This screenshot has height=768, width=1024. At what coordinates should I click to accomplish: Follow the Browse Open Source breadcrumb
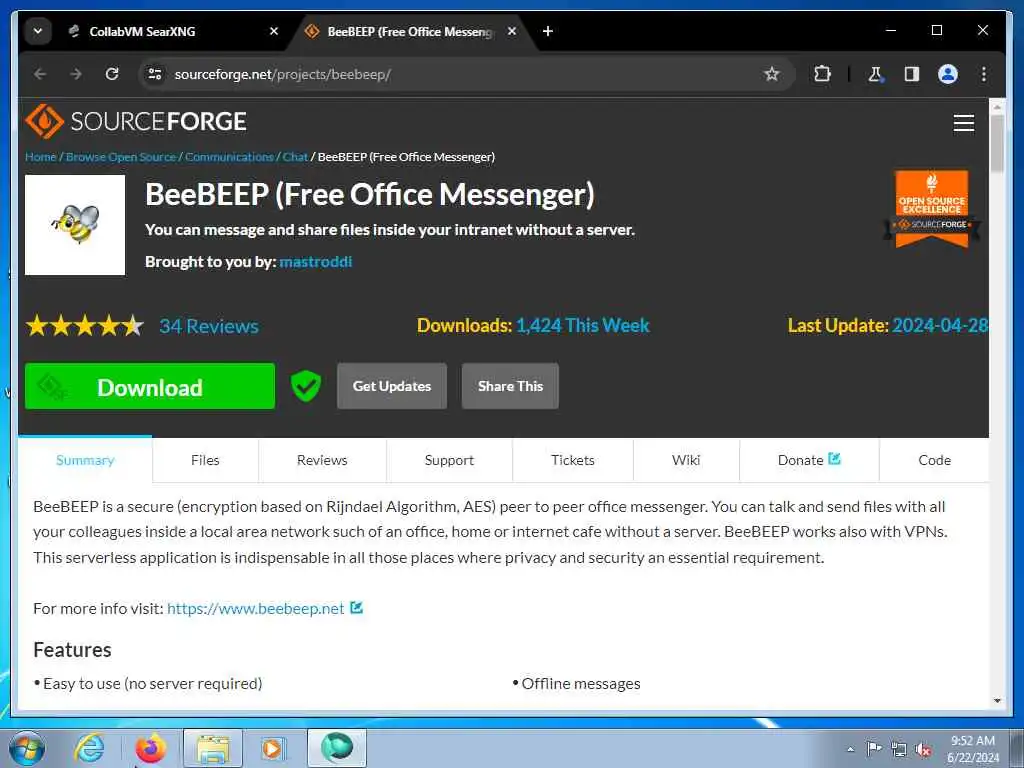(x=121, y=157)
